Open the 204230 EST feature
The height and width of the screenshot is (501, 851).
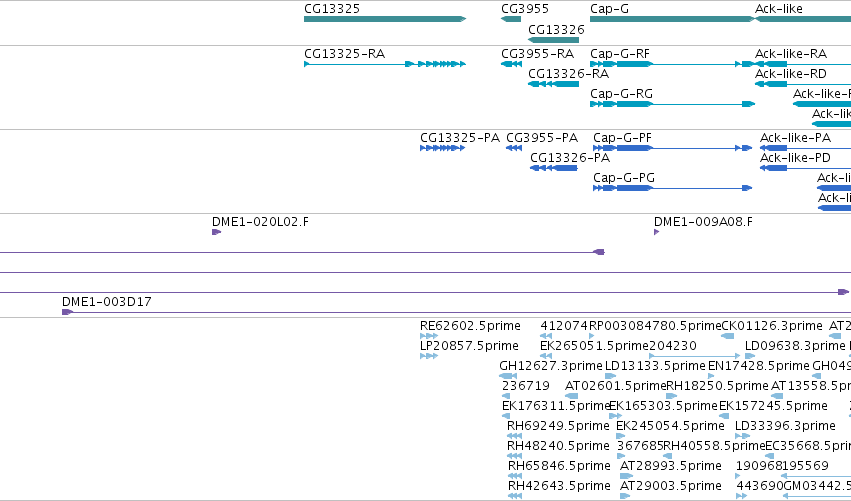(x=694, y=356)
